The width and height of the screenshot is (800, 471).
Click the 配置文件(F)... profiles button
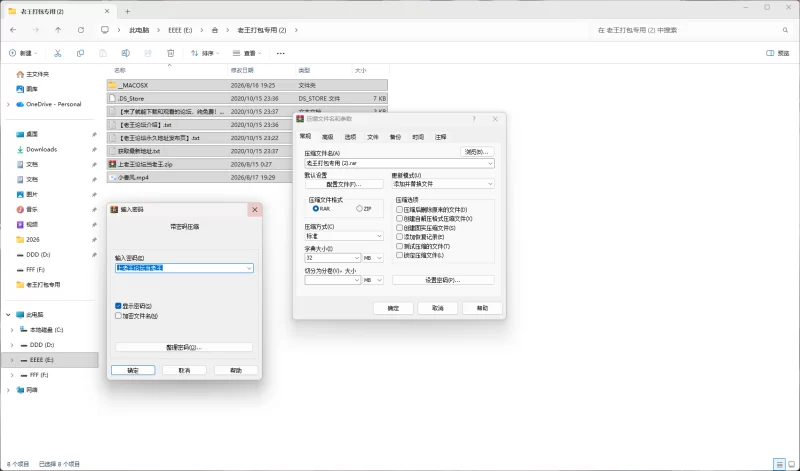coord(344,184)
